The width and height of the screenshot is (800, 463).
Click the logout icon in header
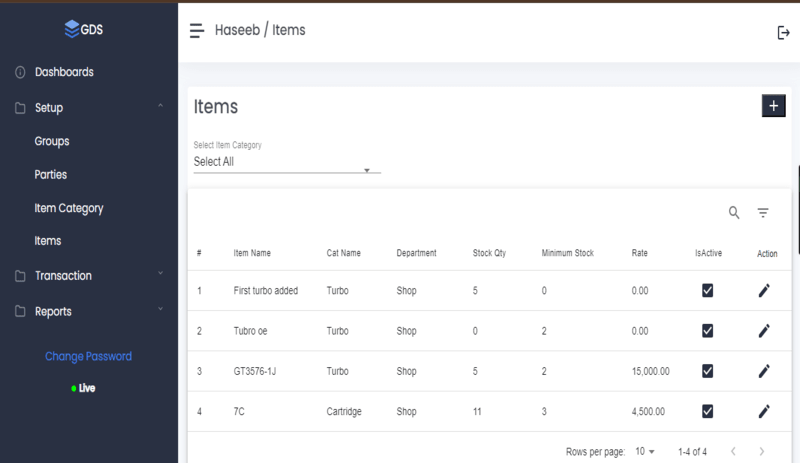pos(783,33)
